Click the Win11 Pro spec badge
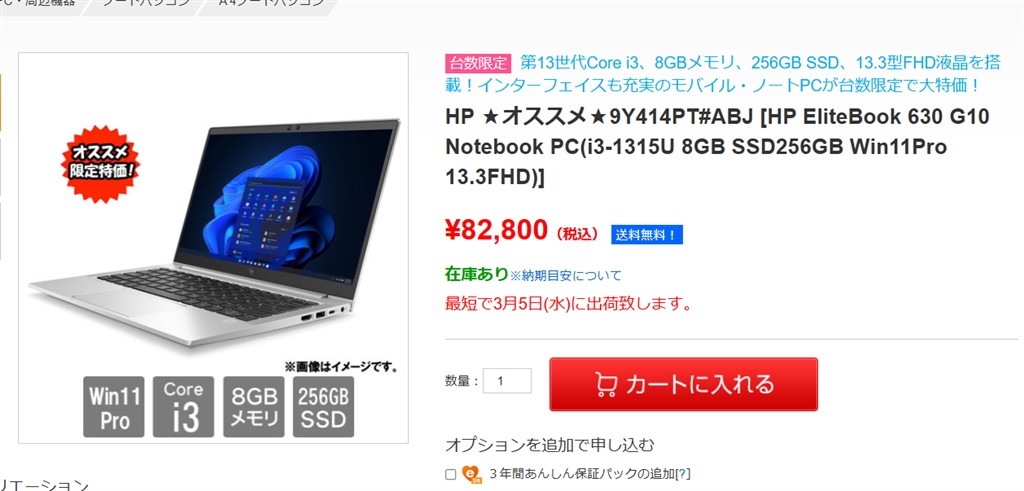This screenshot has height=491, width=1024. [114, 407]
